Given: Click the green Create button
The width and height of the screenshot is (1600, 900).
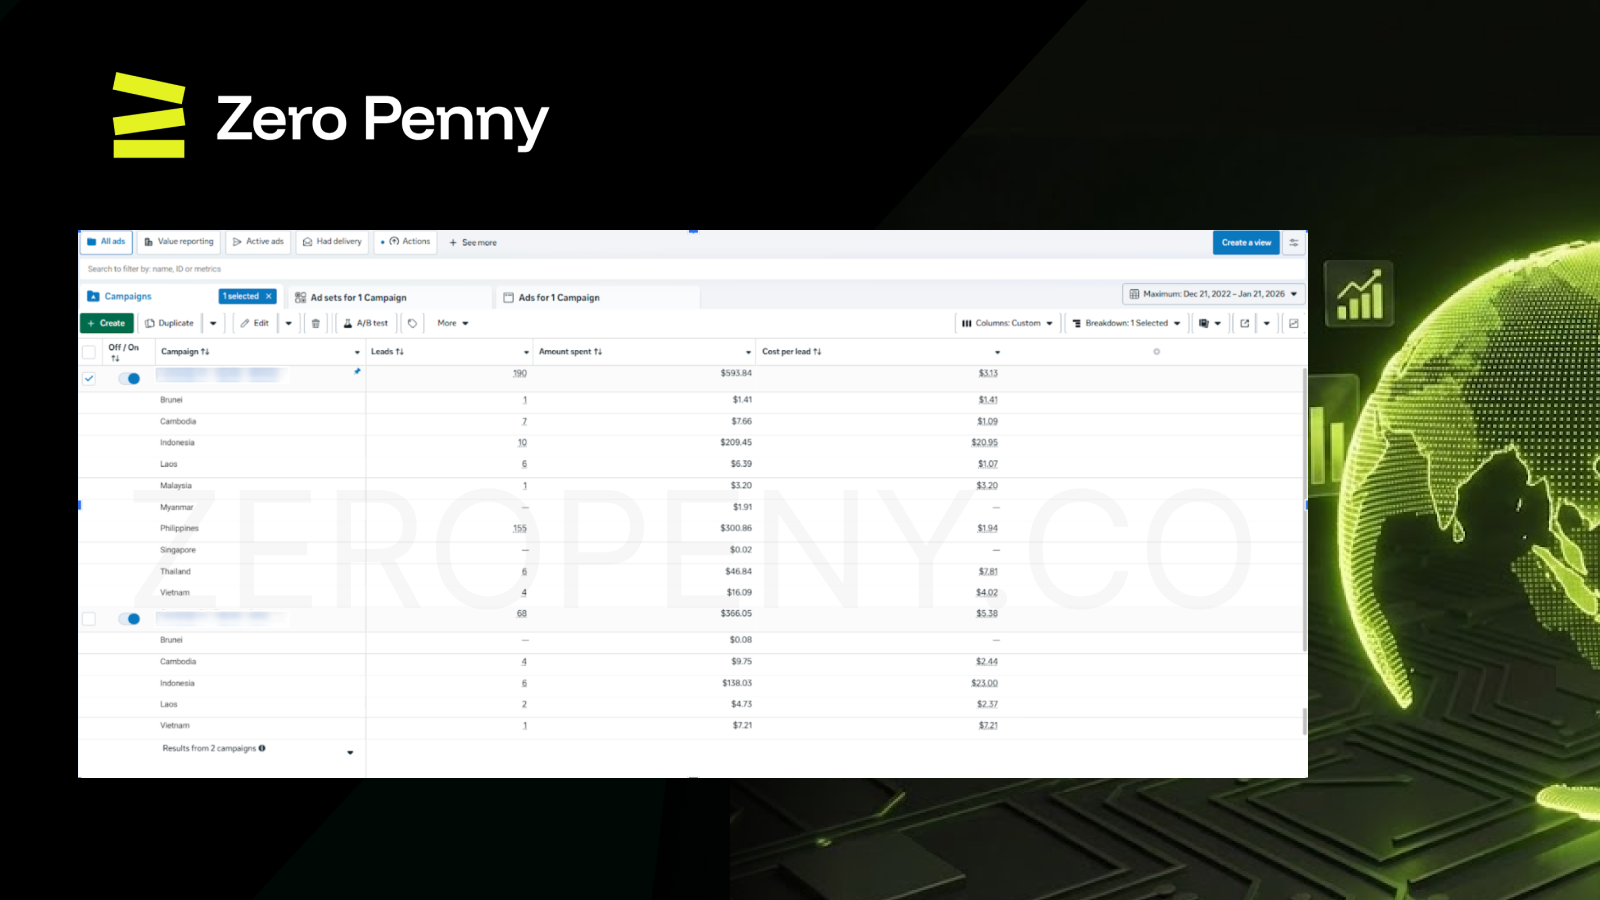Looking at the screenshot, I should tap(106, 323).
